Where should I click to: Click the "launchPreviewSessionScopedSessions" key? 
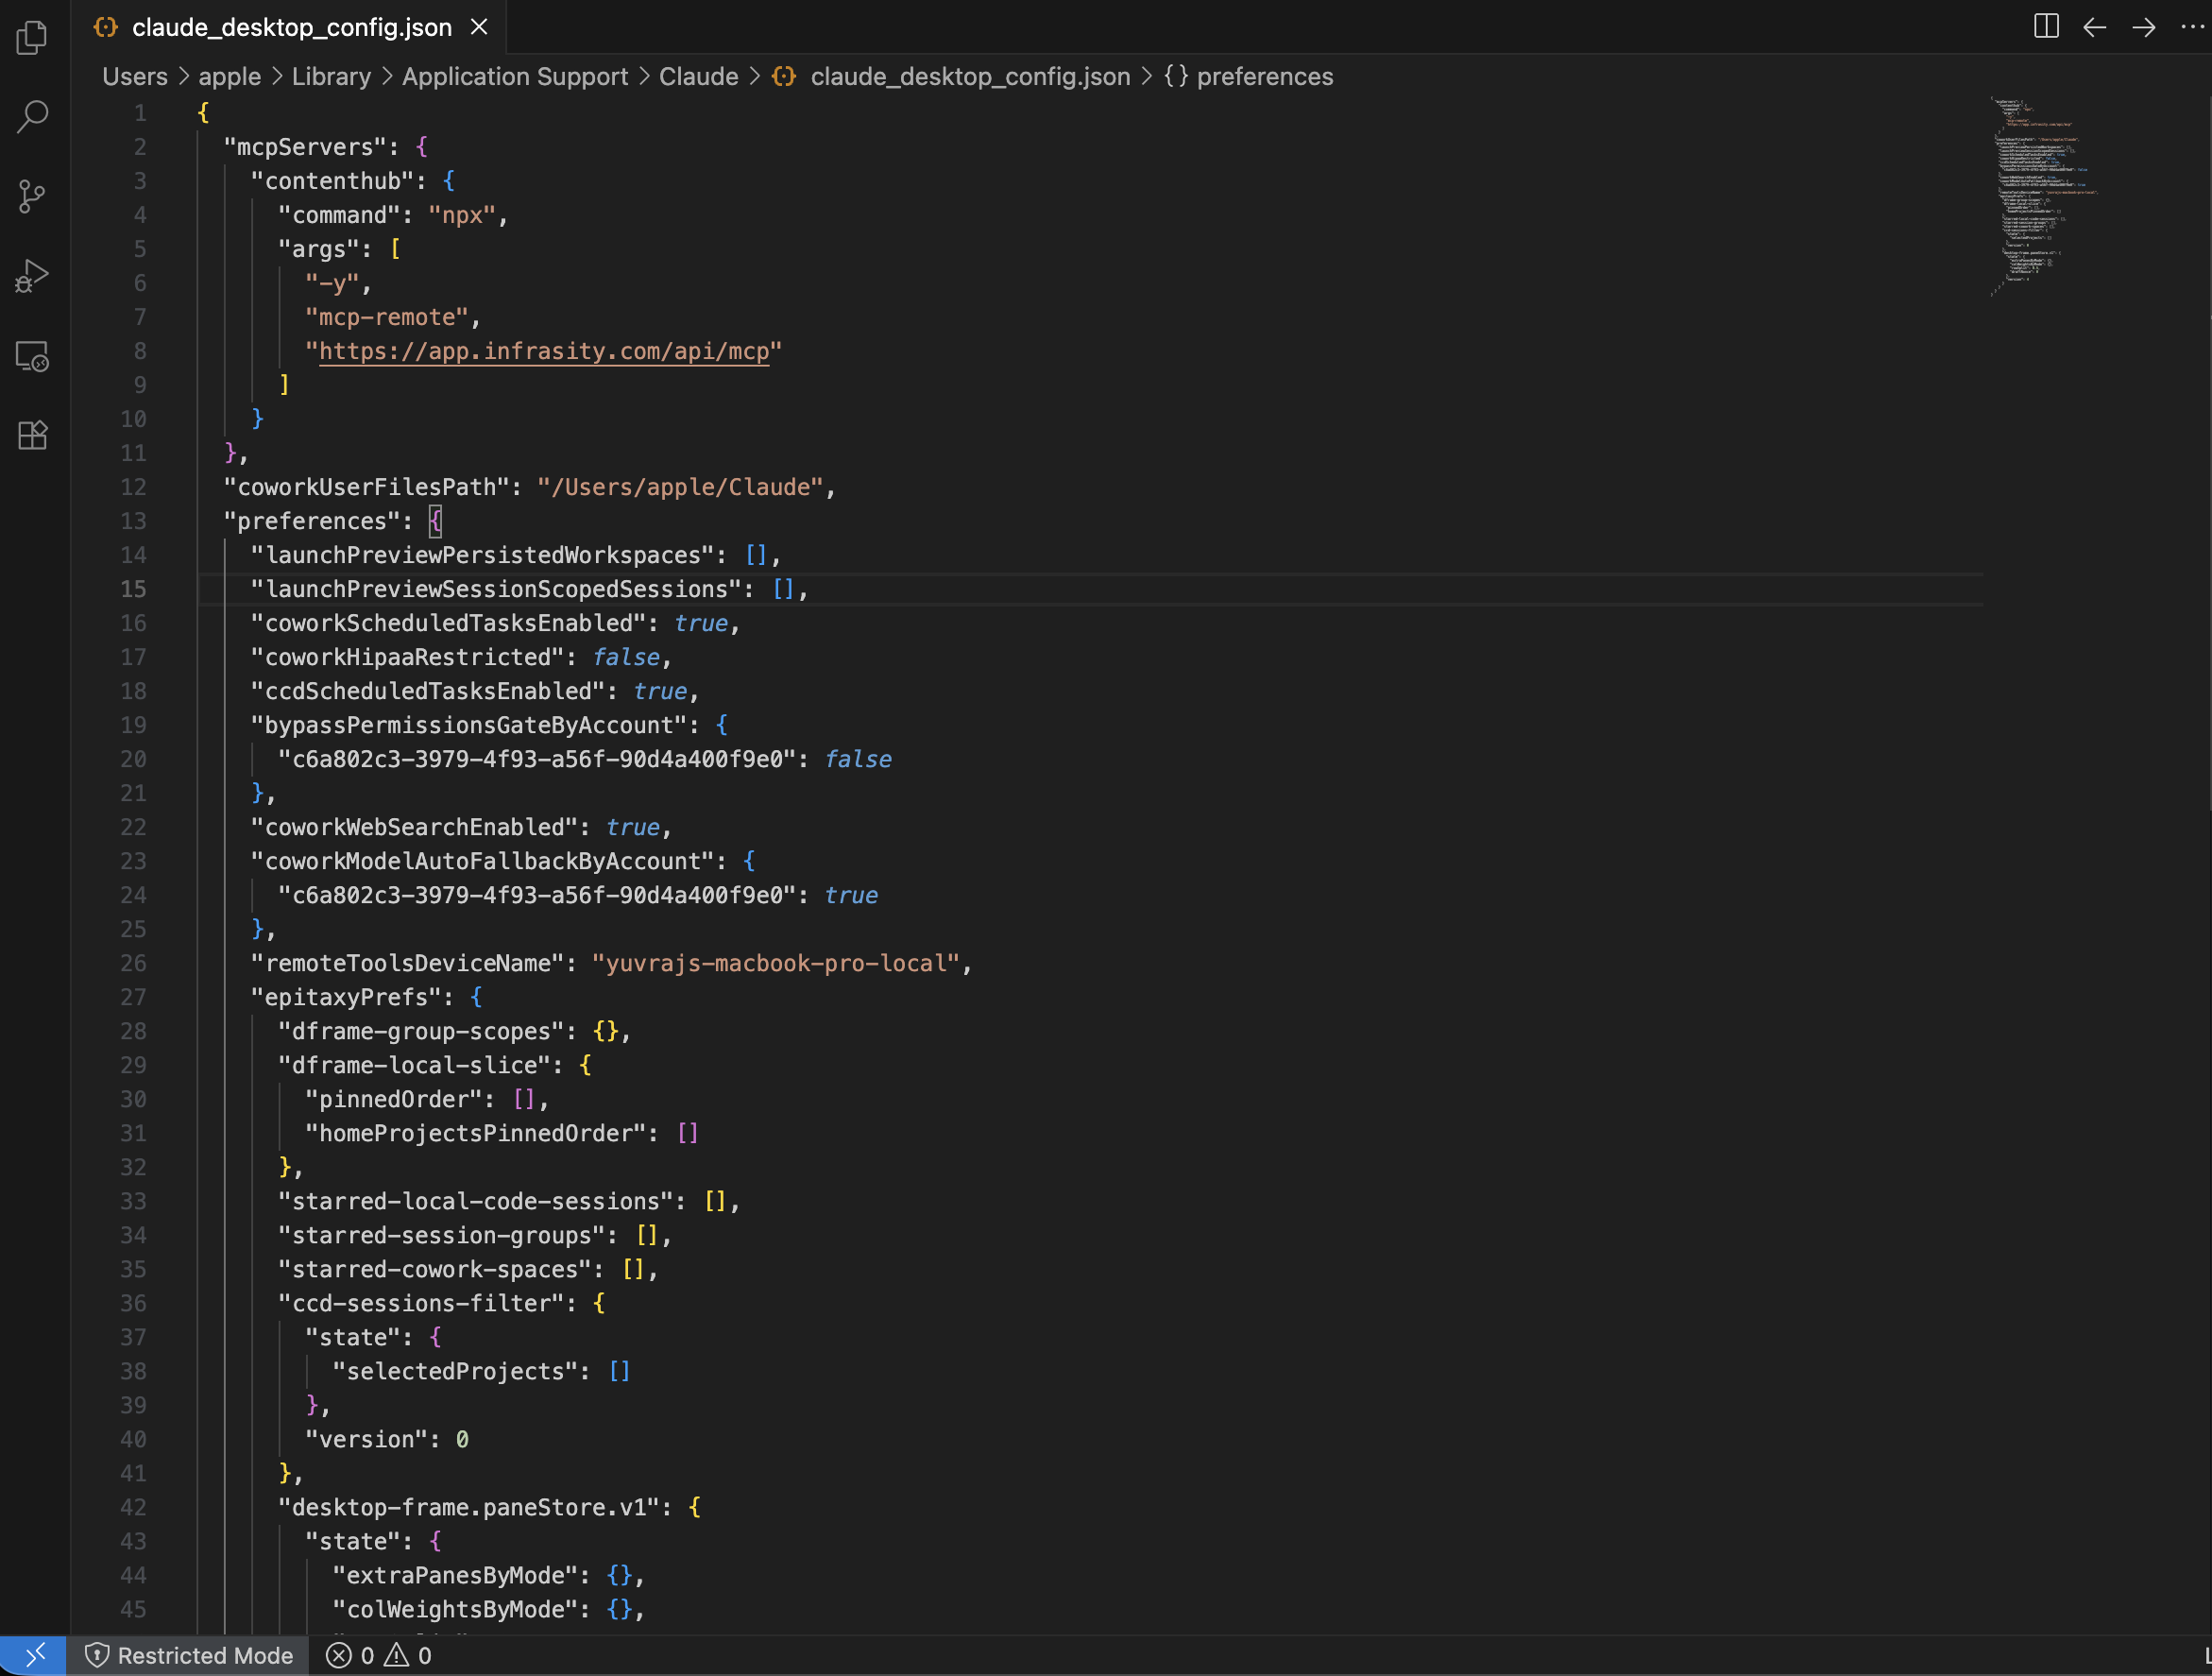coord(503,589)
